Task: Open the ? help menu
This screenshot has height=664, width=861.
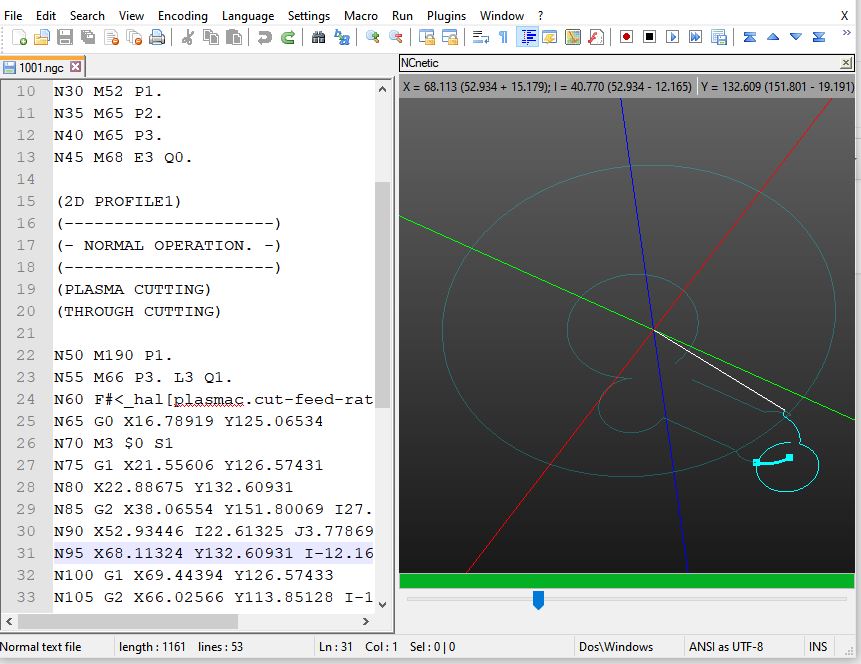Action: pyautogui.click(x=540, y=15)
